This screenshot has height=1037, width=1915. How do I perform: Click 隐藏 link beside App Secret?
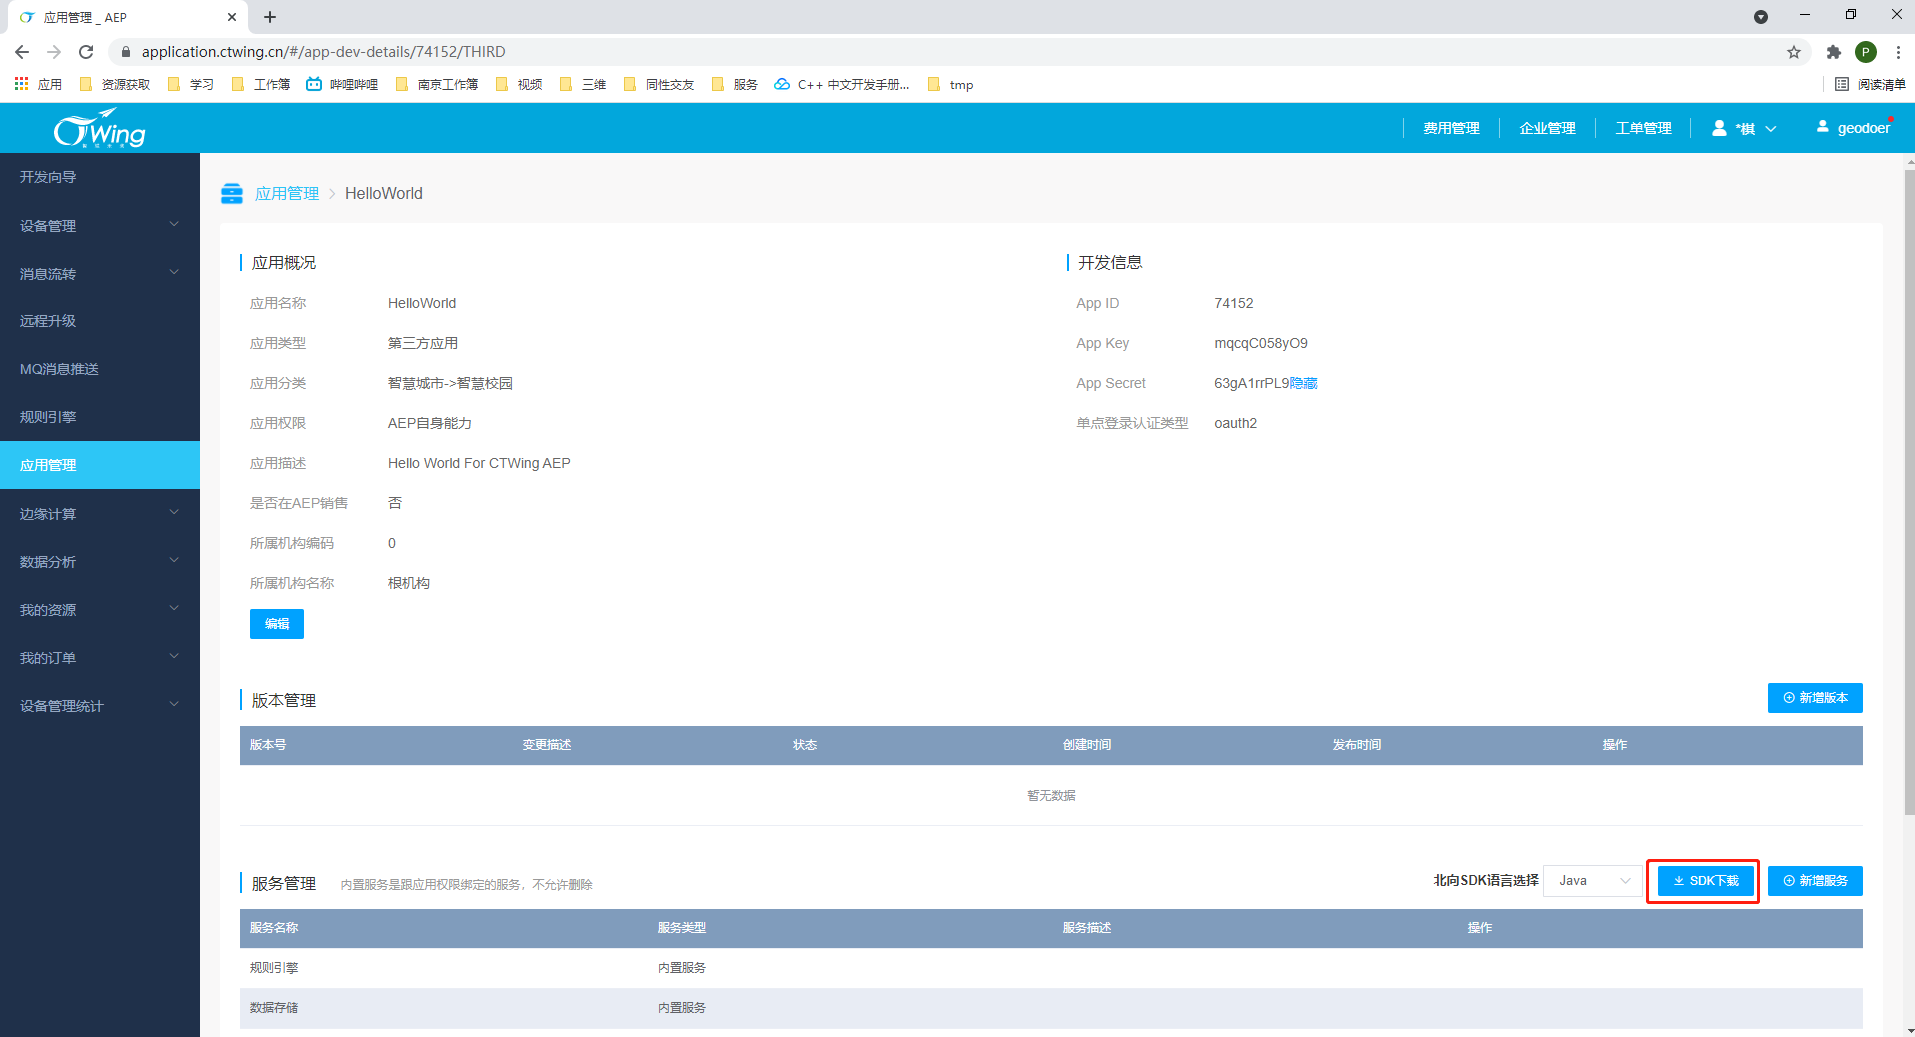(1304, 383)
